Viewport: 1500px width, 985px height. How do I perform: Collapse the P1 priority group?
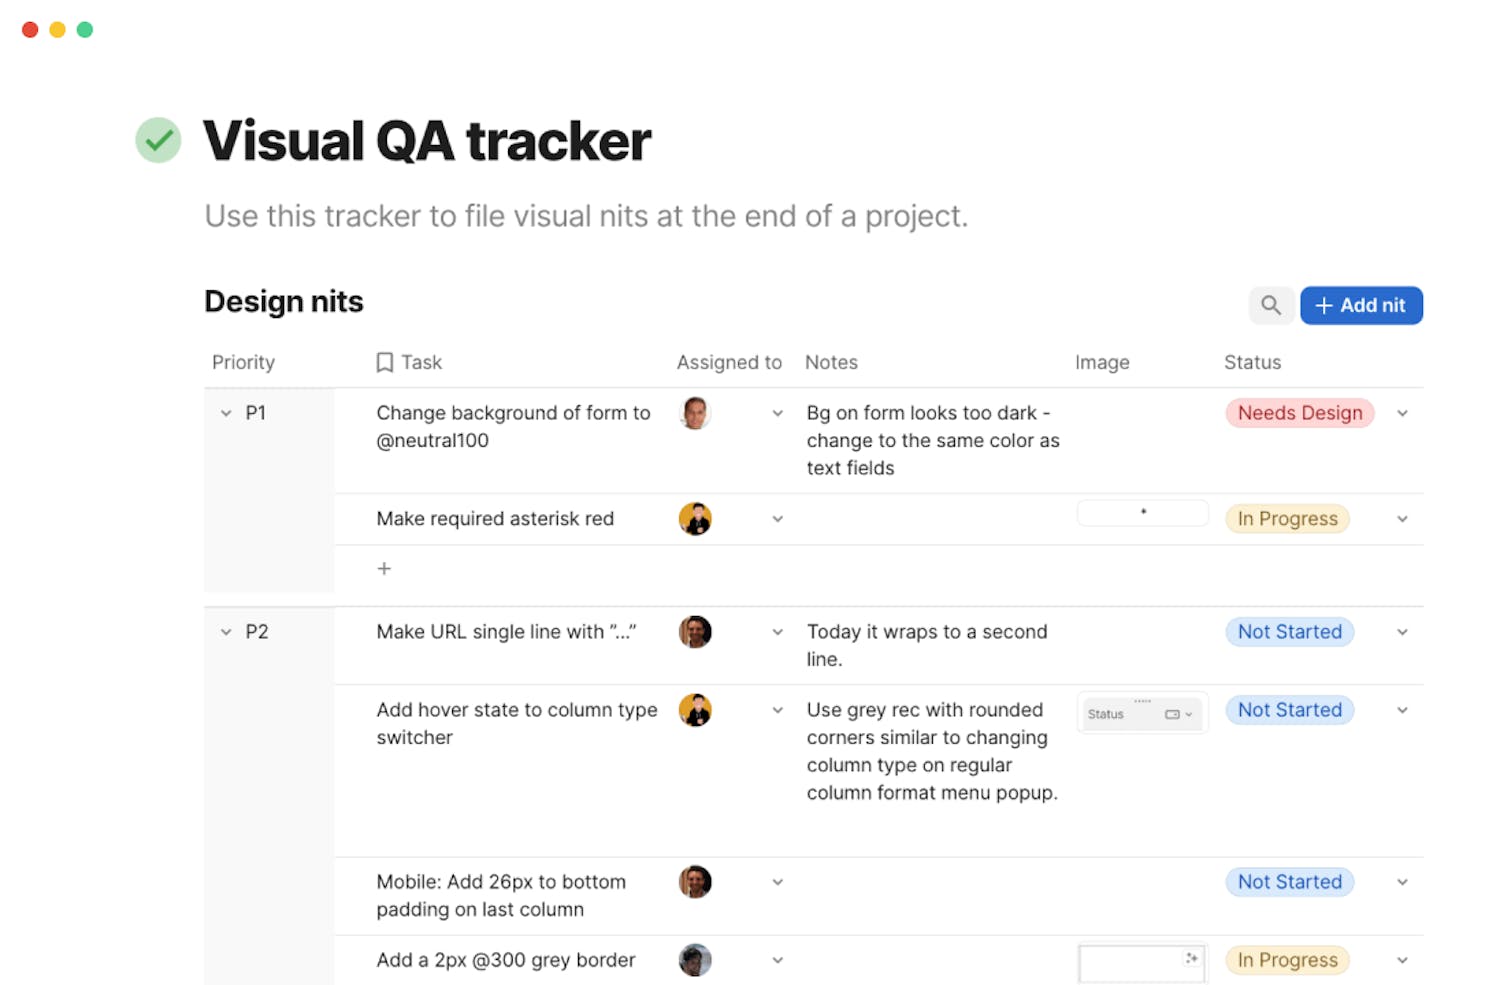(226, 413)
